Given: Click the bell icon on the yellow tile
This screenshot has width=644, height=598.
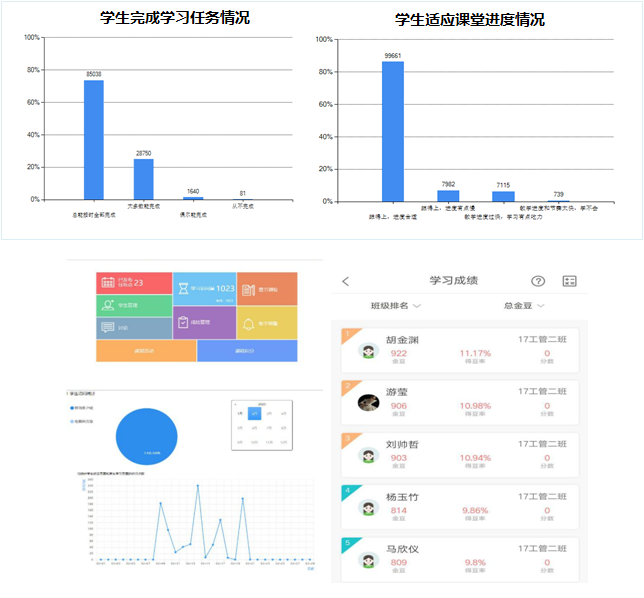Looking at the screenshot, I should click(x=248, y=324).
